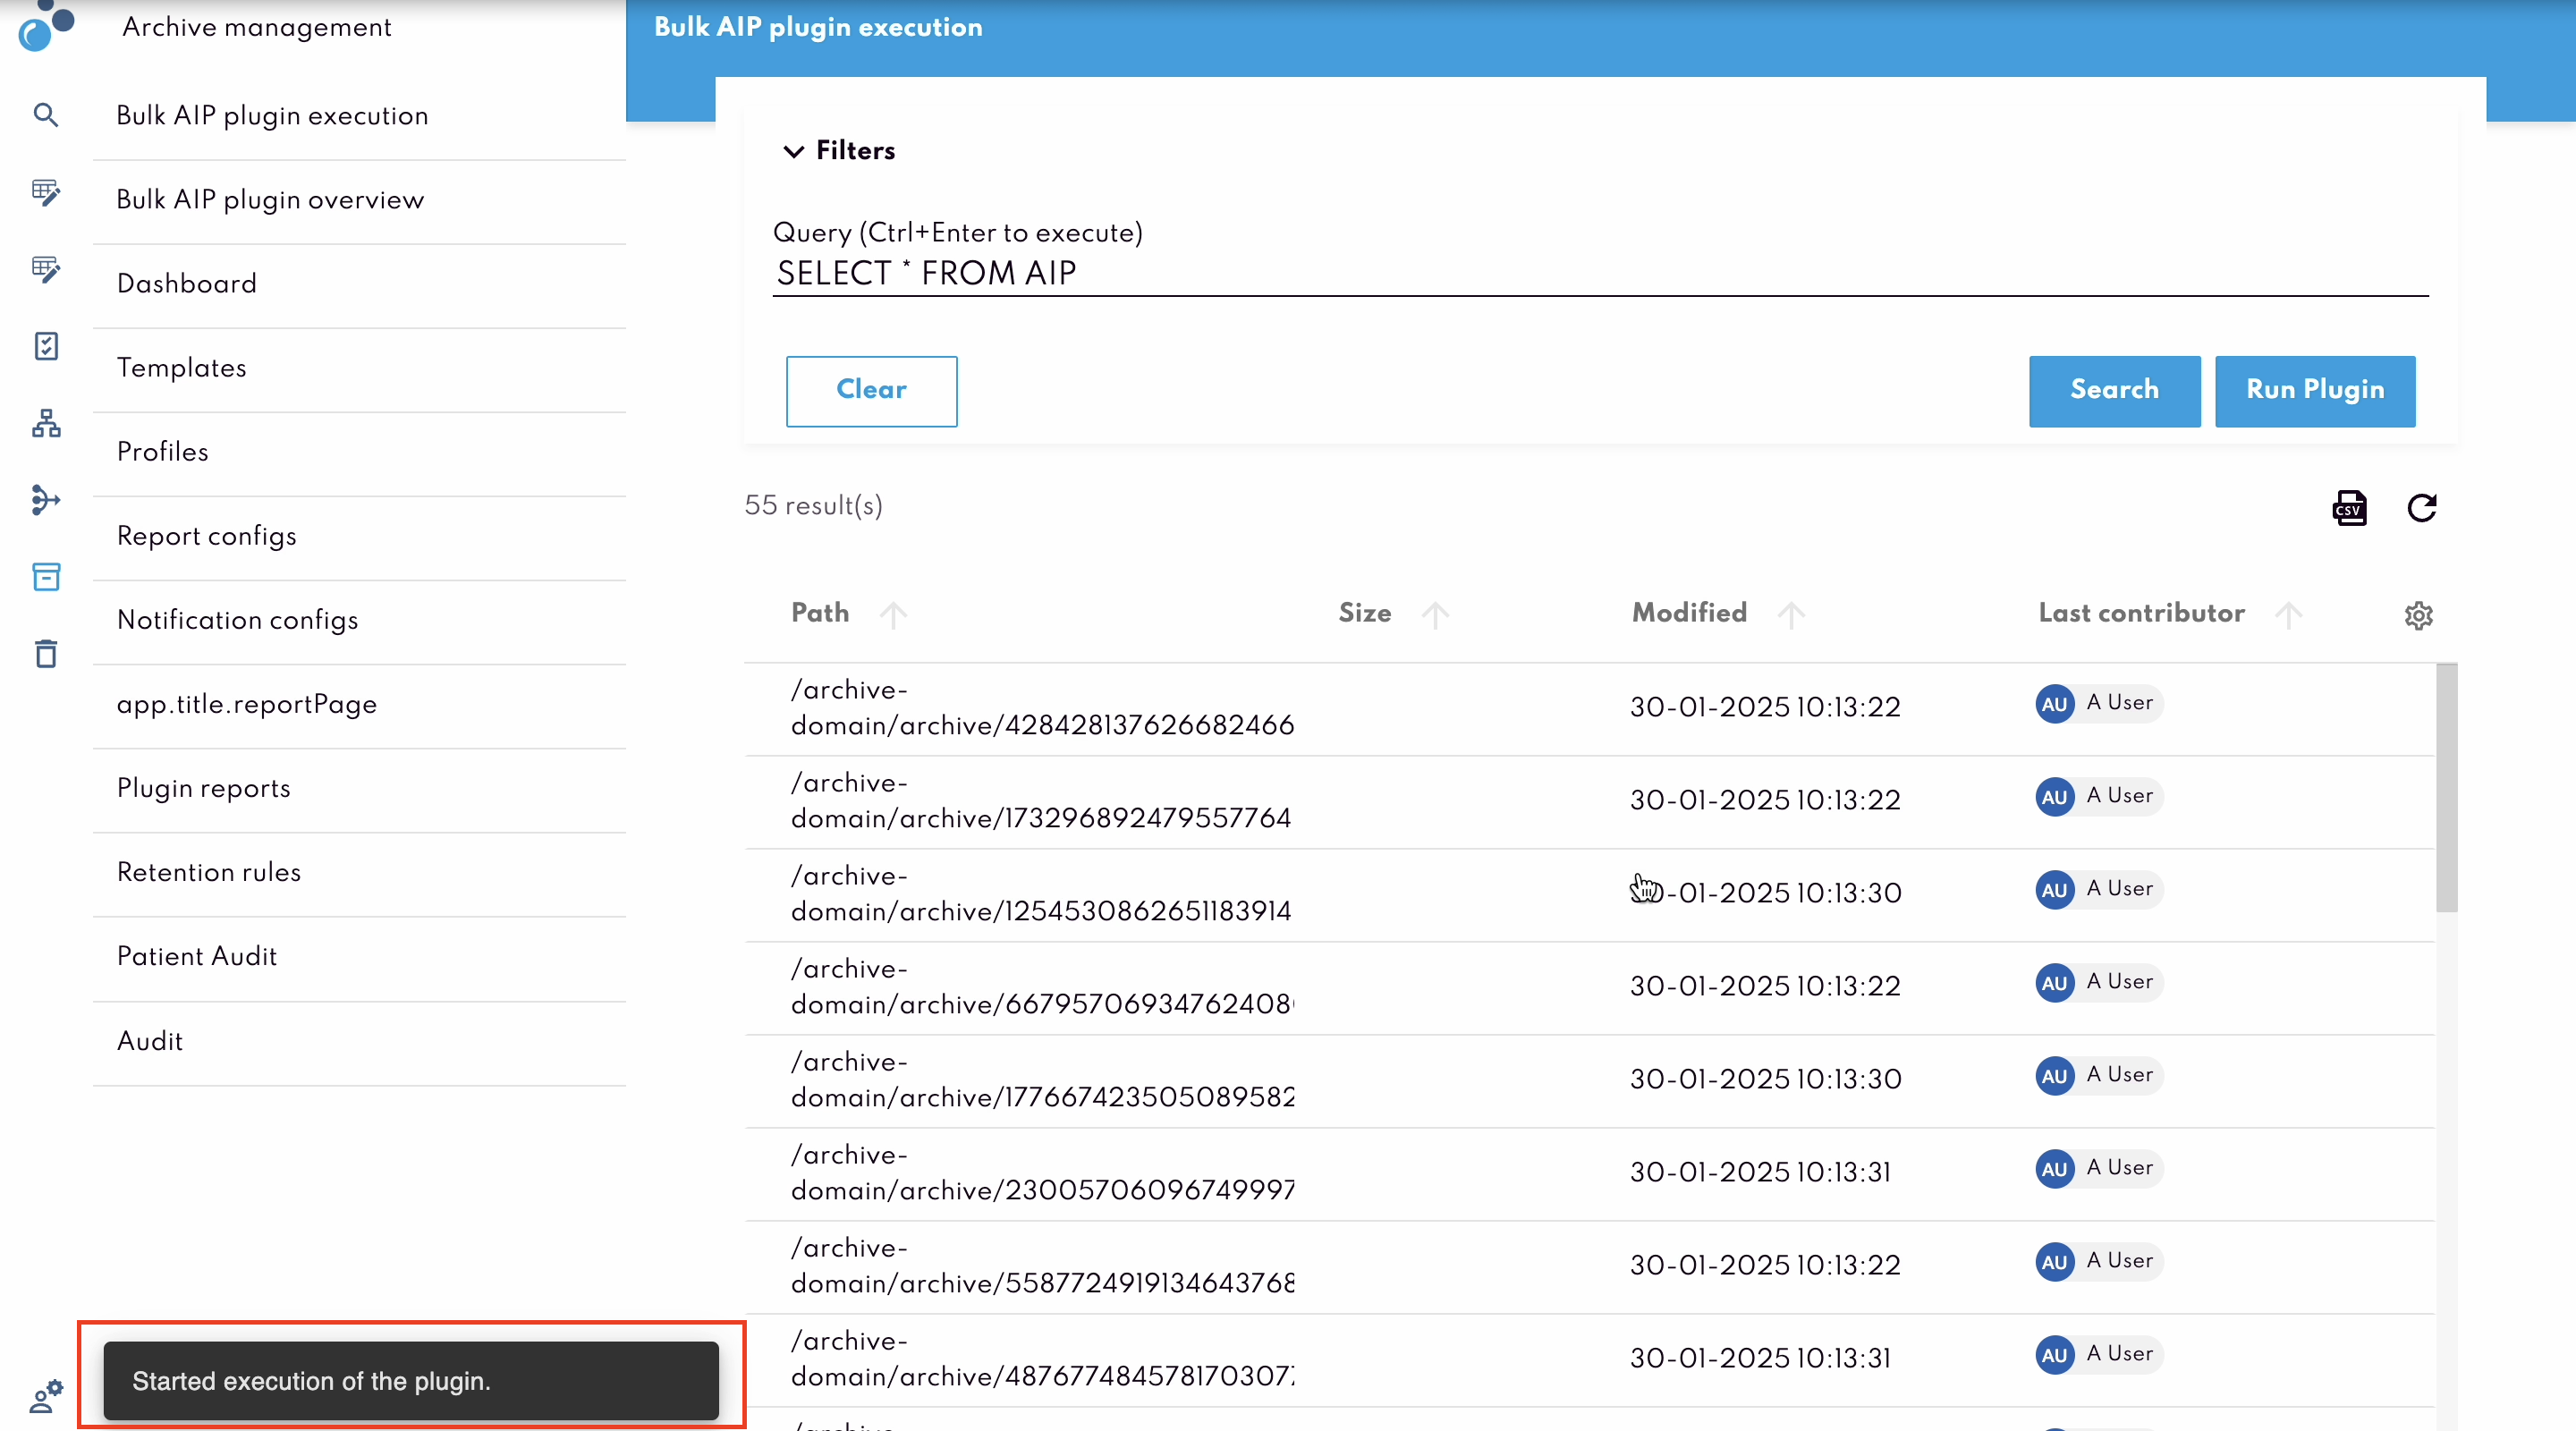This screenshot has width=2576, height=1431.
Task: Sort by Path column arrow
Action: (893, 614)
